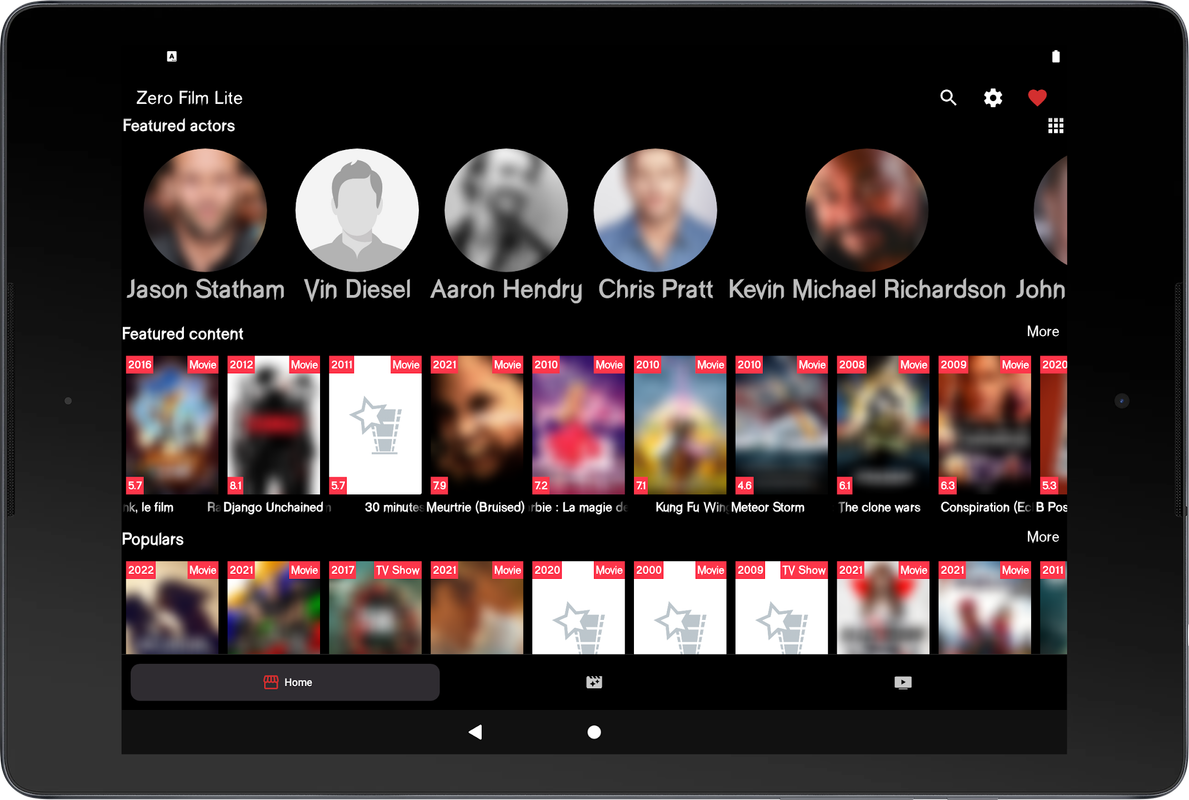This screenshot has width=1189, height=800.
Task: Open the 2017 TV Show in Populars
Action: point(375,607)
